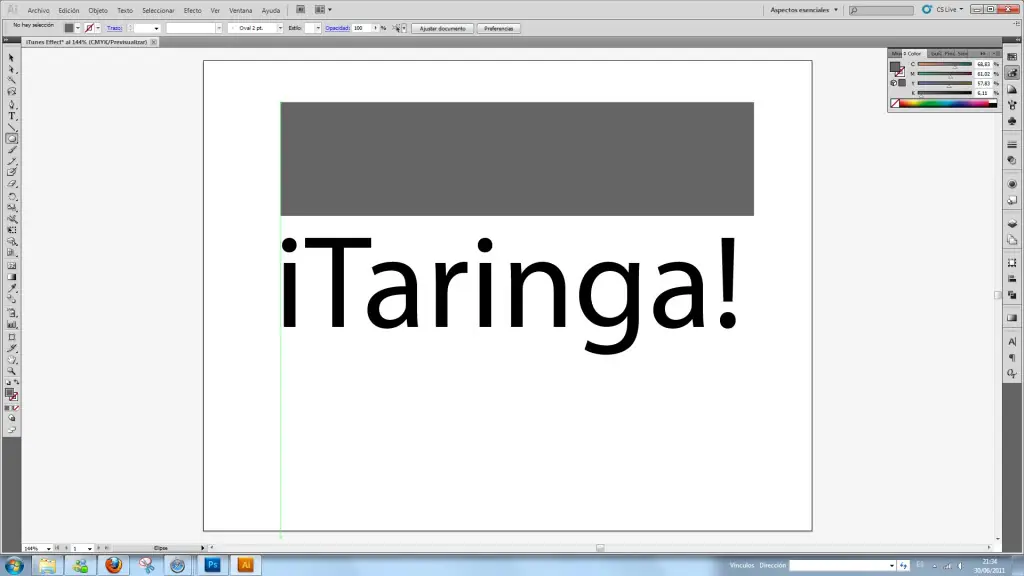Click the Ajustar documento button

coord(442,28)
